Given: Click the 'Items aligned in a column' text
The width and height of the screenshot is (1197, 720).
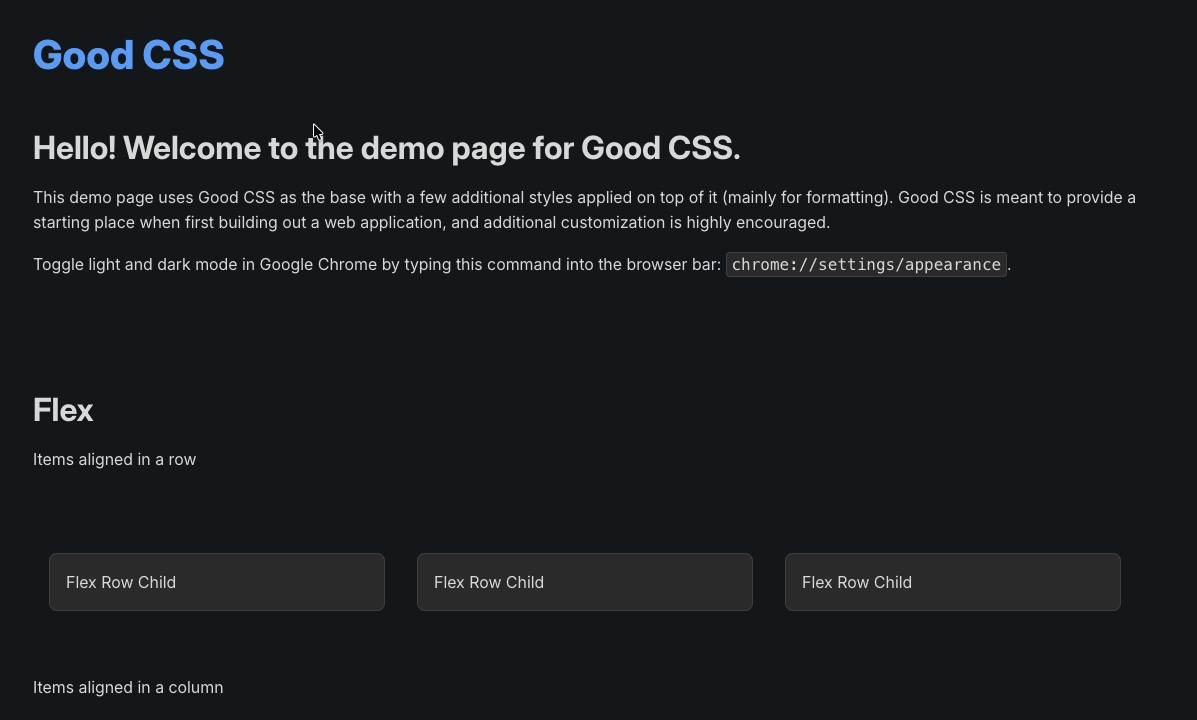Looking at the screenshot, I should pyautogui.click(x=128, y=687).
